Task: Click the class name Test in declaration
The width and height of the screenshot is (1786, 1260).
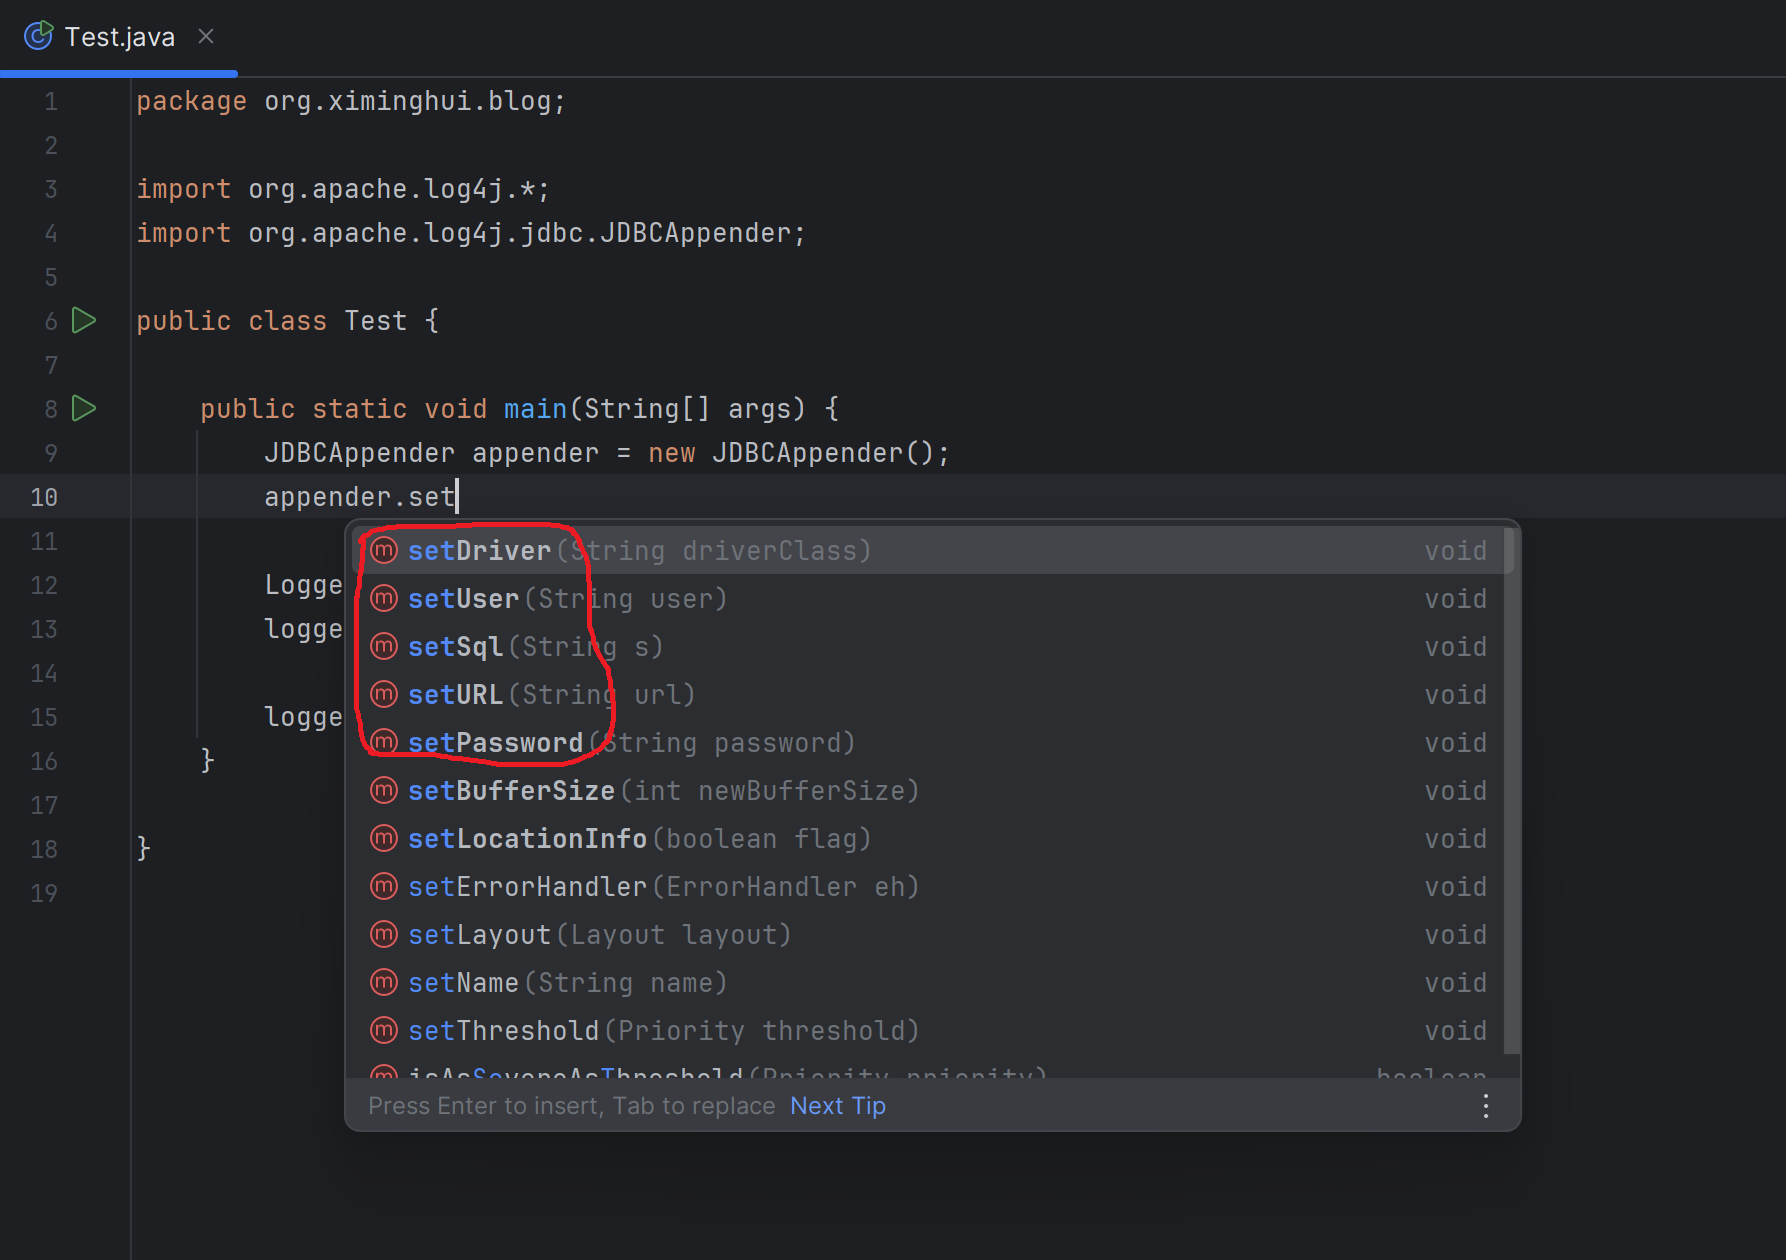Action: (x=376, y=321)
